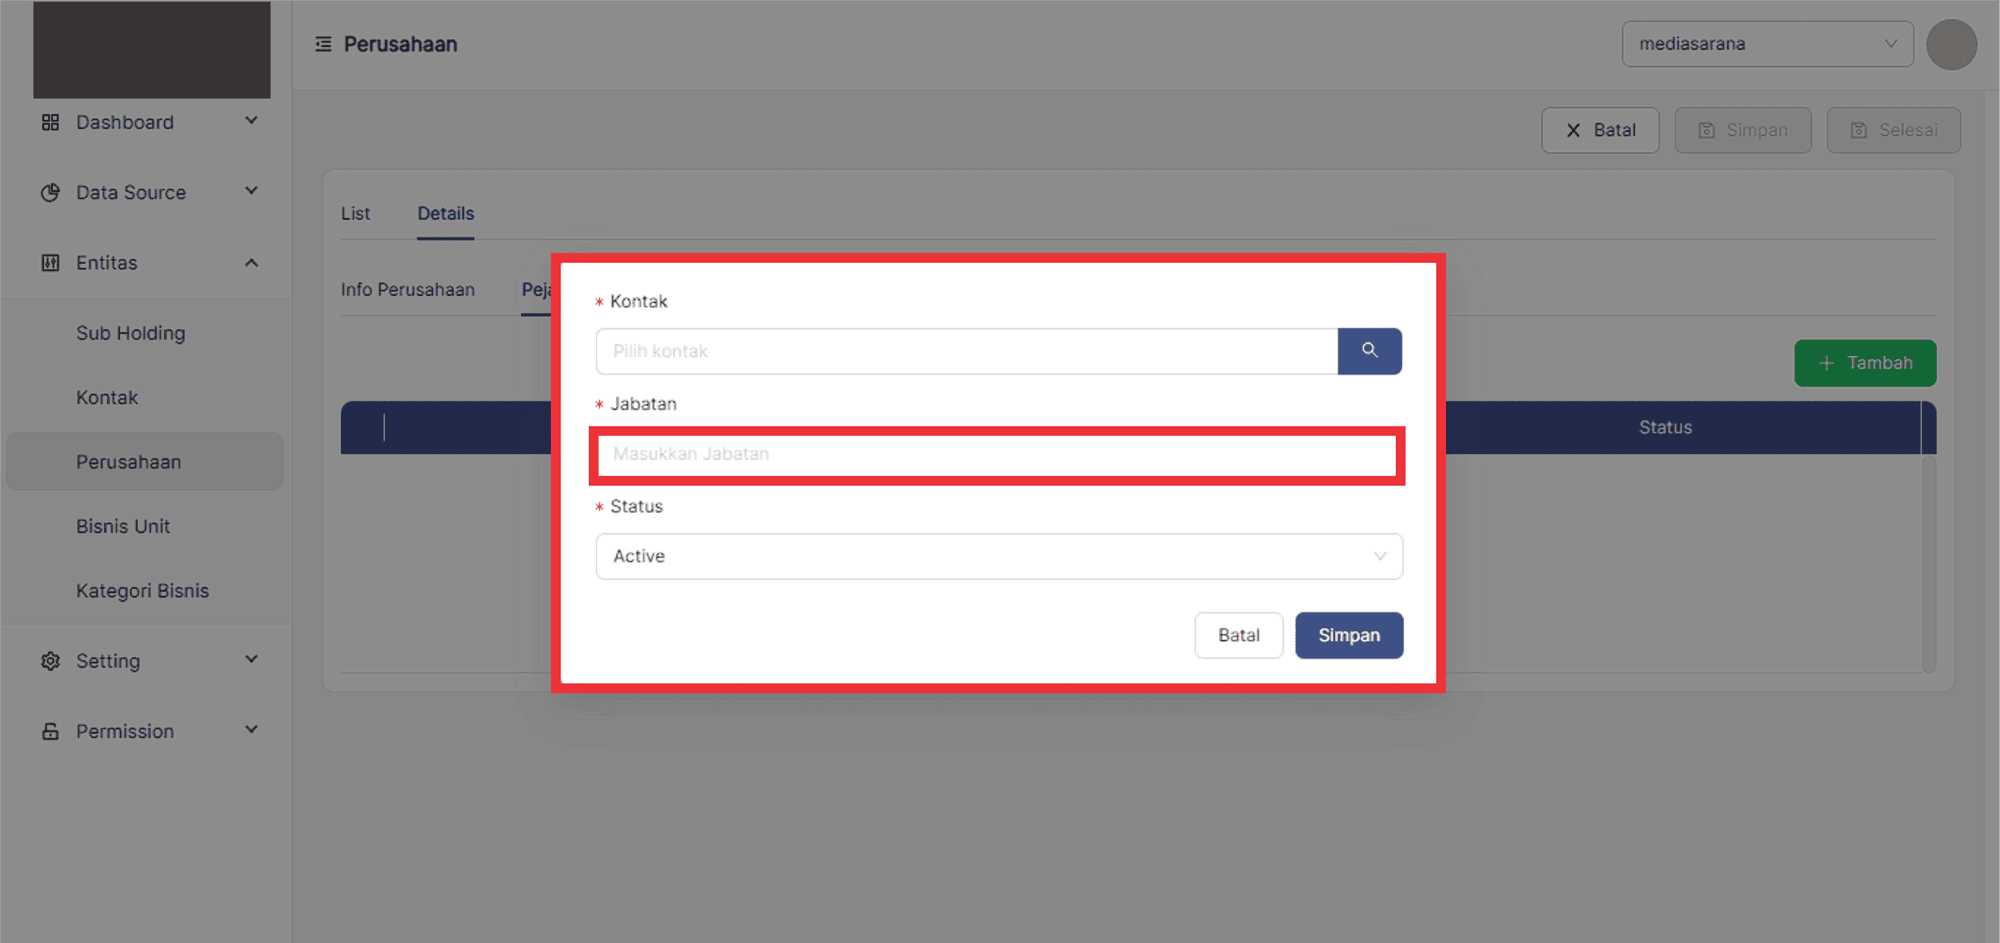Click the Entitas building icon
Viewport: 2000px width, 943px height.
click(x=50, y=263)
